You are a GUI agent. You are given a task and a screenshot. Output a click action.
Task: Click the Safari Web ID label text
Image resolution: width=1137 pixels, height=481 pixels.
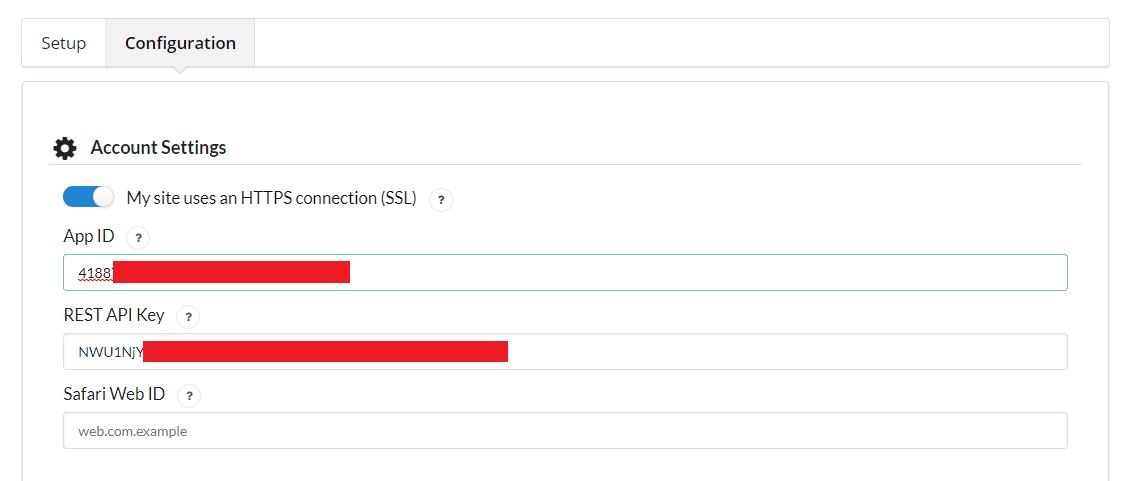point(114,394)
